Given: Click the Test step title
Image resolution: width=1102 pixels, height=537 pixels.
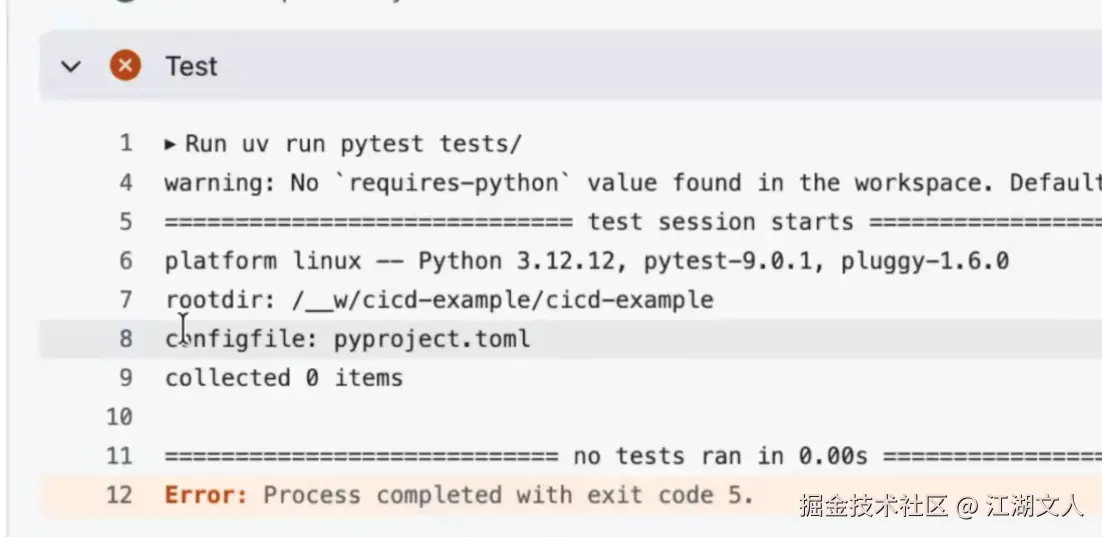Looking at the screenshot, I should tap(191, 67).
